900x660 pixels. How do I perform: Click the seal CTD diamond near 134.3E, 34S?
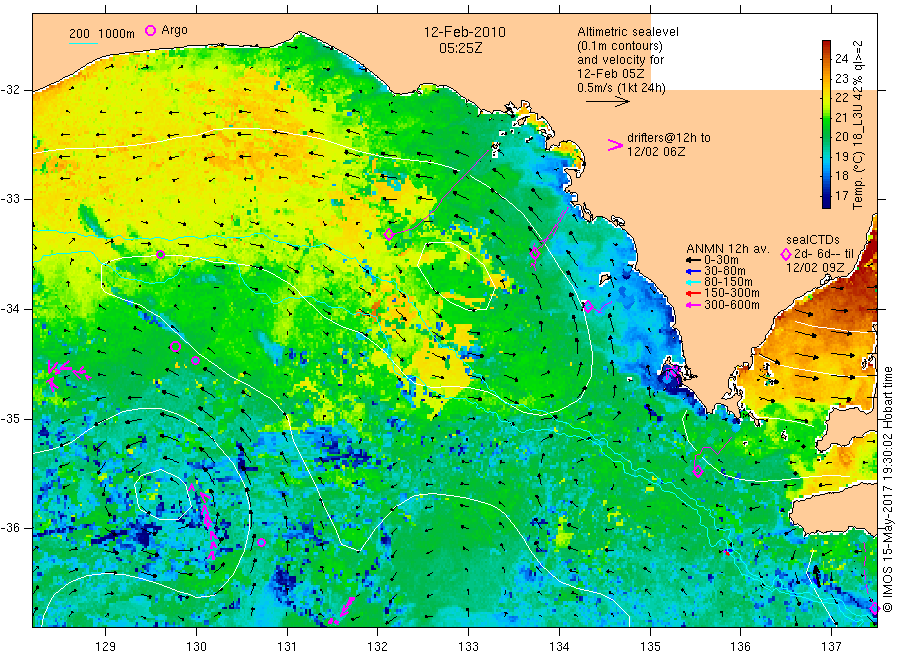pyautogui.click(x=588, y=306)
